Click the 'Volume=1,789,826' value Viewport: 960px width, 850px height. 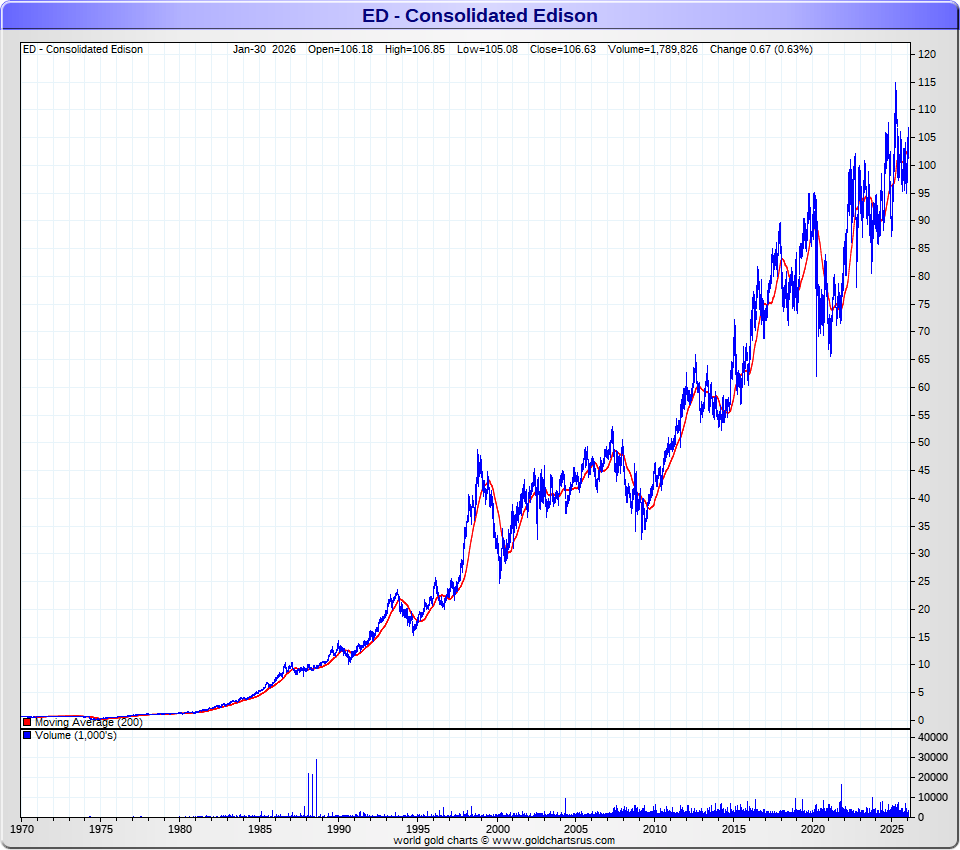point(653,50)
